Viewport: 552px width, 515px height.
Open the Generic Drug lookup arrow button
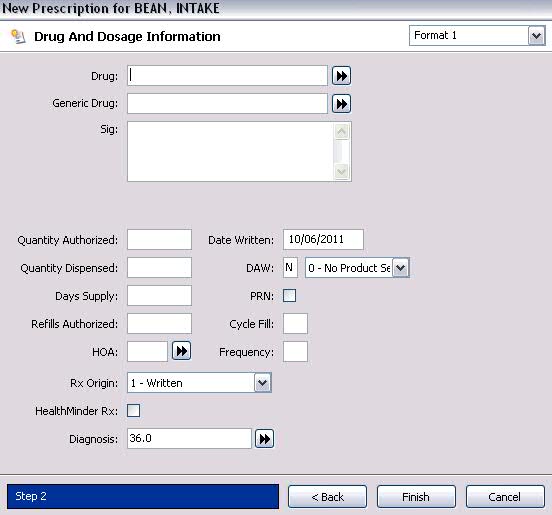[341, 104]
